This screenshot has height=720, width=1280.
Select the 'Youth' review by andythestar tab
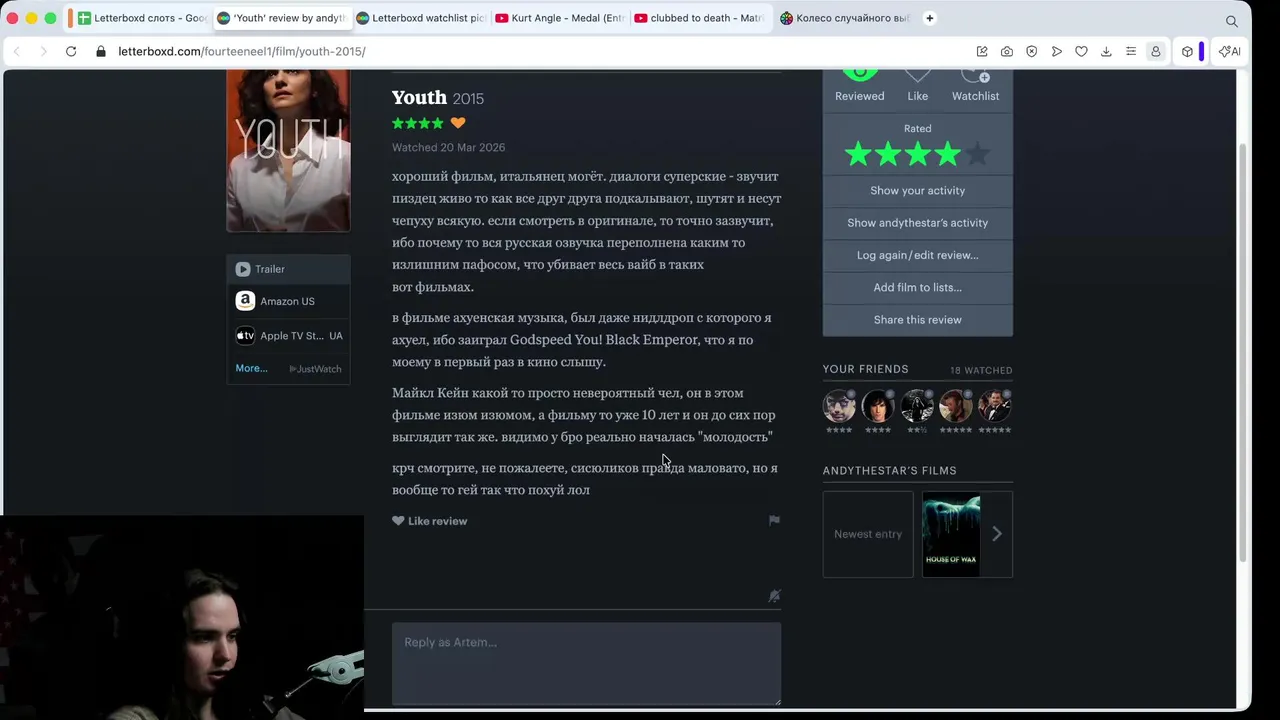point(281,18)
